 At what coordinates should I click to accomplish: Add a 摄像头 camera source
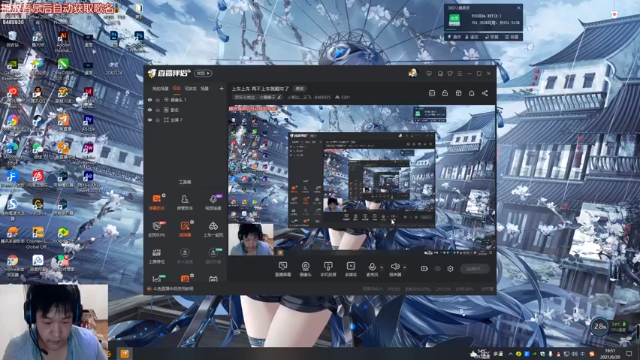[305, 269]
